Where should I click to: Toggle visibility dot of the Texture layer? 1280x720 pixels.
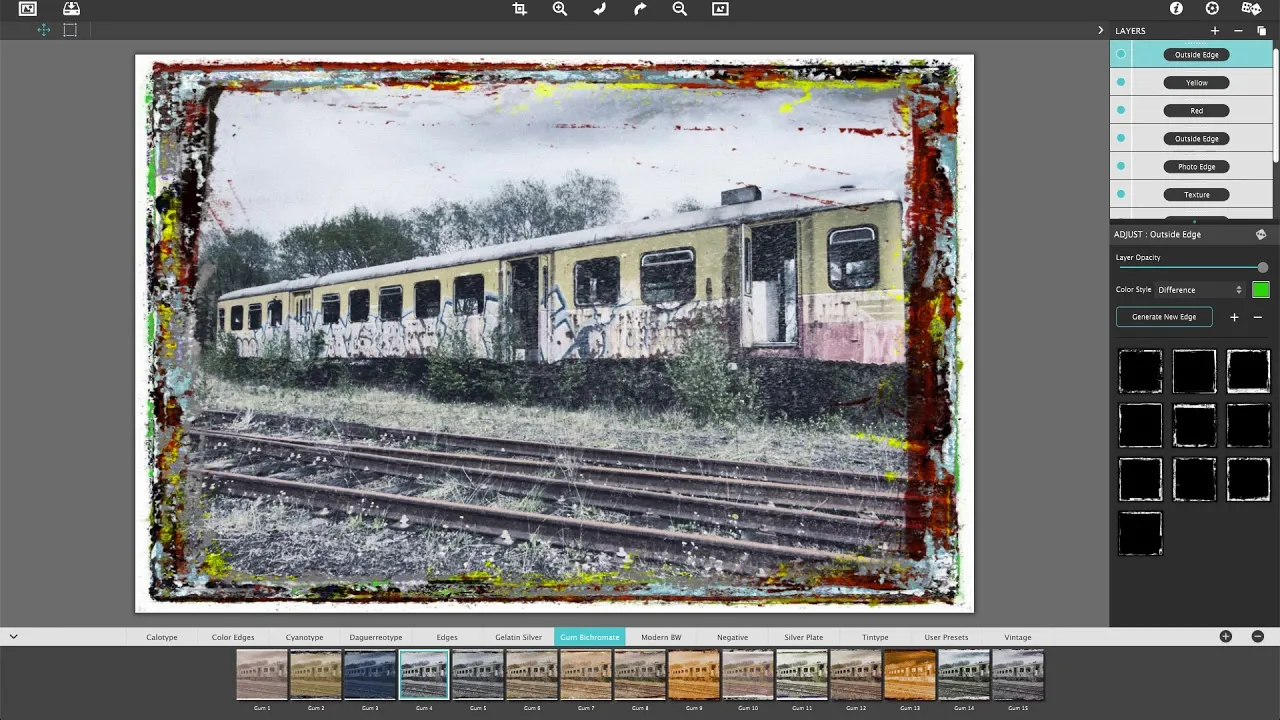tap(1121, 194)
